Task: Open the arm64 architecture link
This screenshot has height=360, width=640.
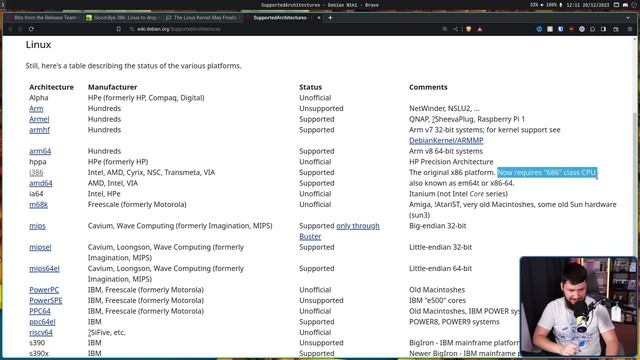Action: click(x=40, y=151)
